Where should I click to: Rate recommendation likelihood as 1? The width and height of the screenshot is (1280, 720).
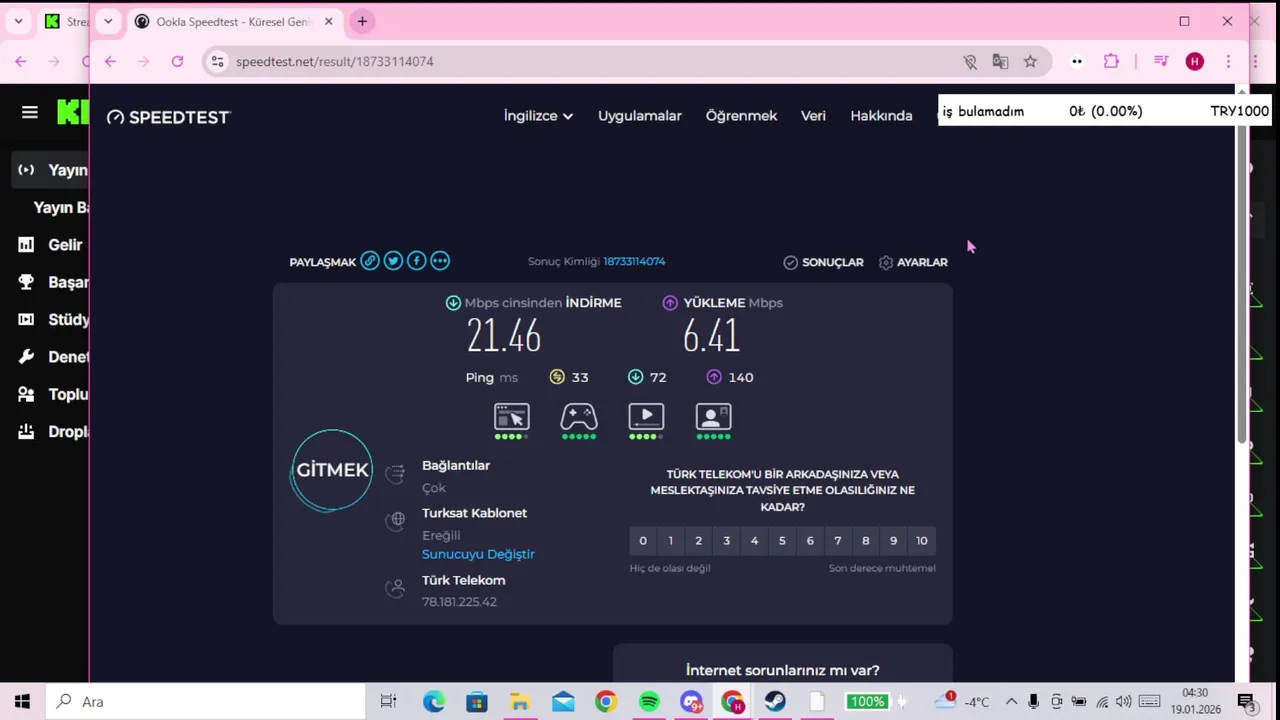click(671, 541)
